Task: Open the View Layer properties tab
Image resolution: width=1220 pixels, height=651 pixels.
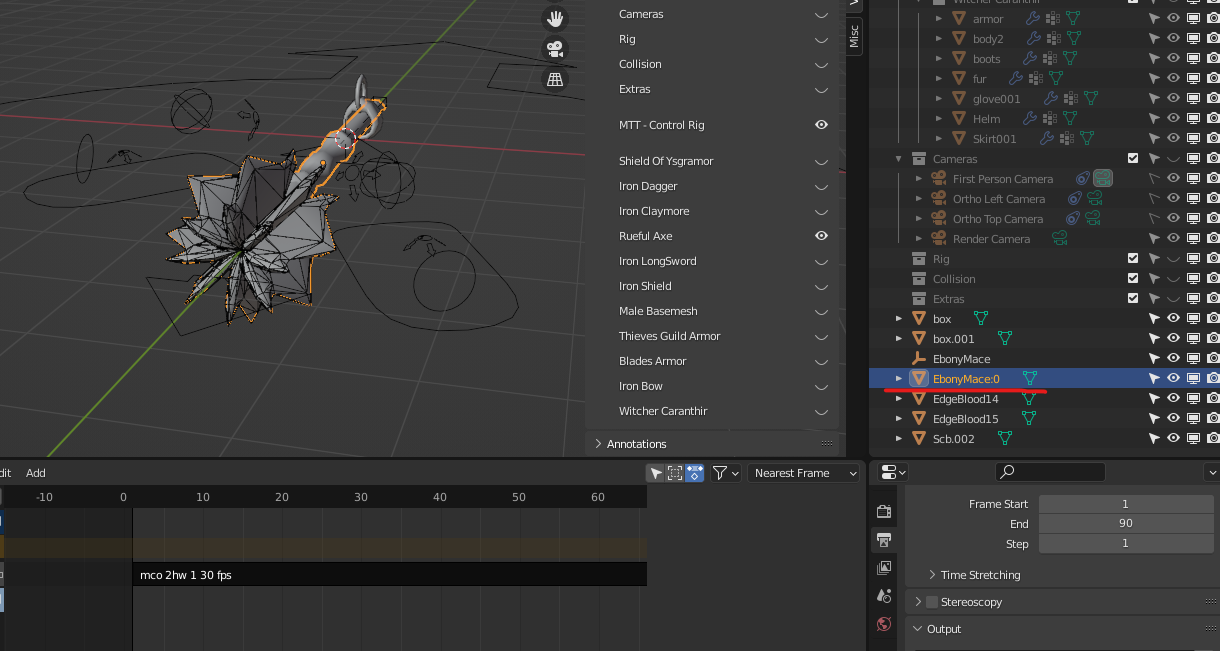Action: (884, 568)
